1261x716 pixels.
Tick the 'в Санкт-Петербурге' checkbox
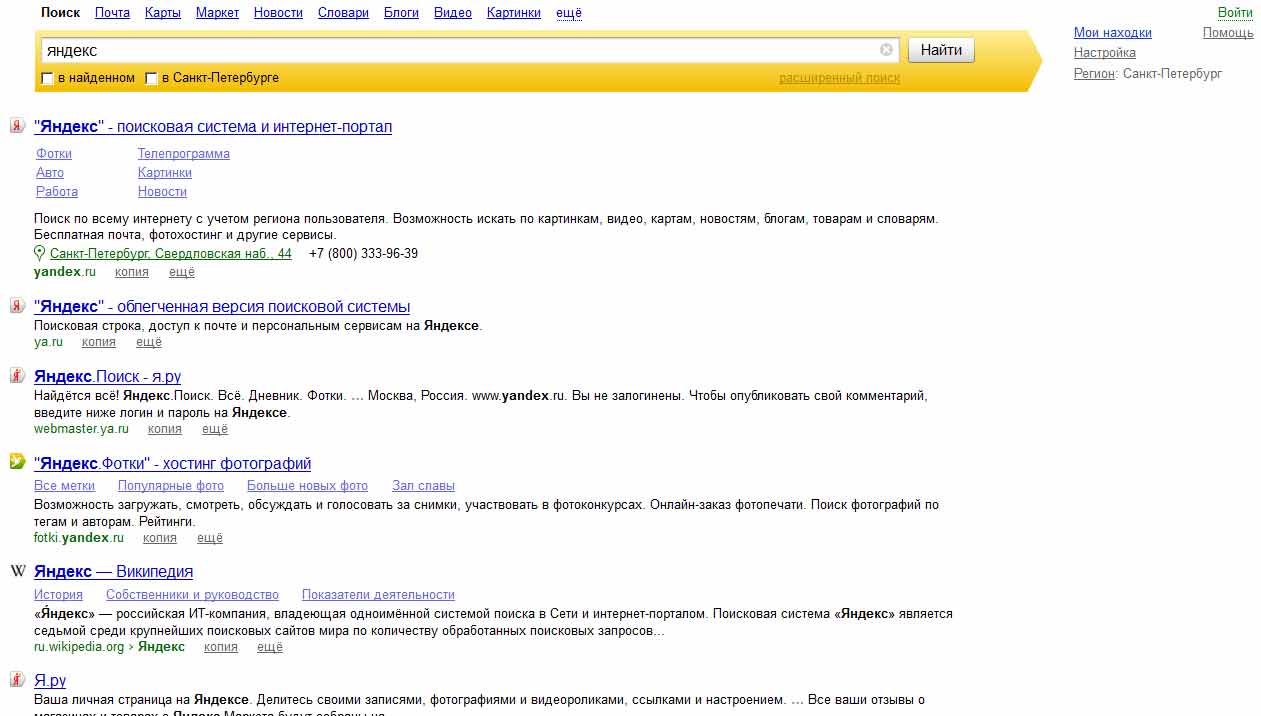152,78
